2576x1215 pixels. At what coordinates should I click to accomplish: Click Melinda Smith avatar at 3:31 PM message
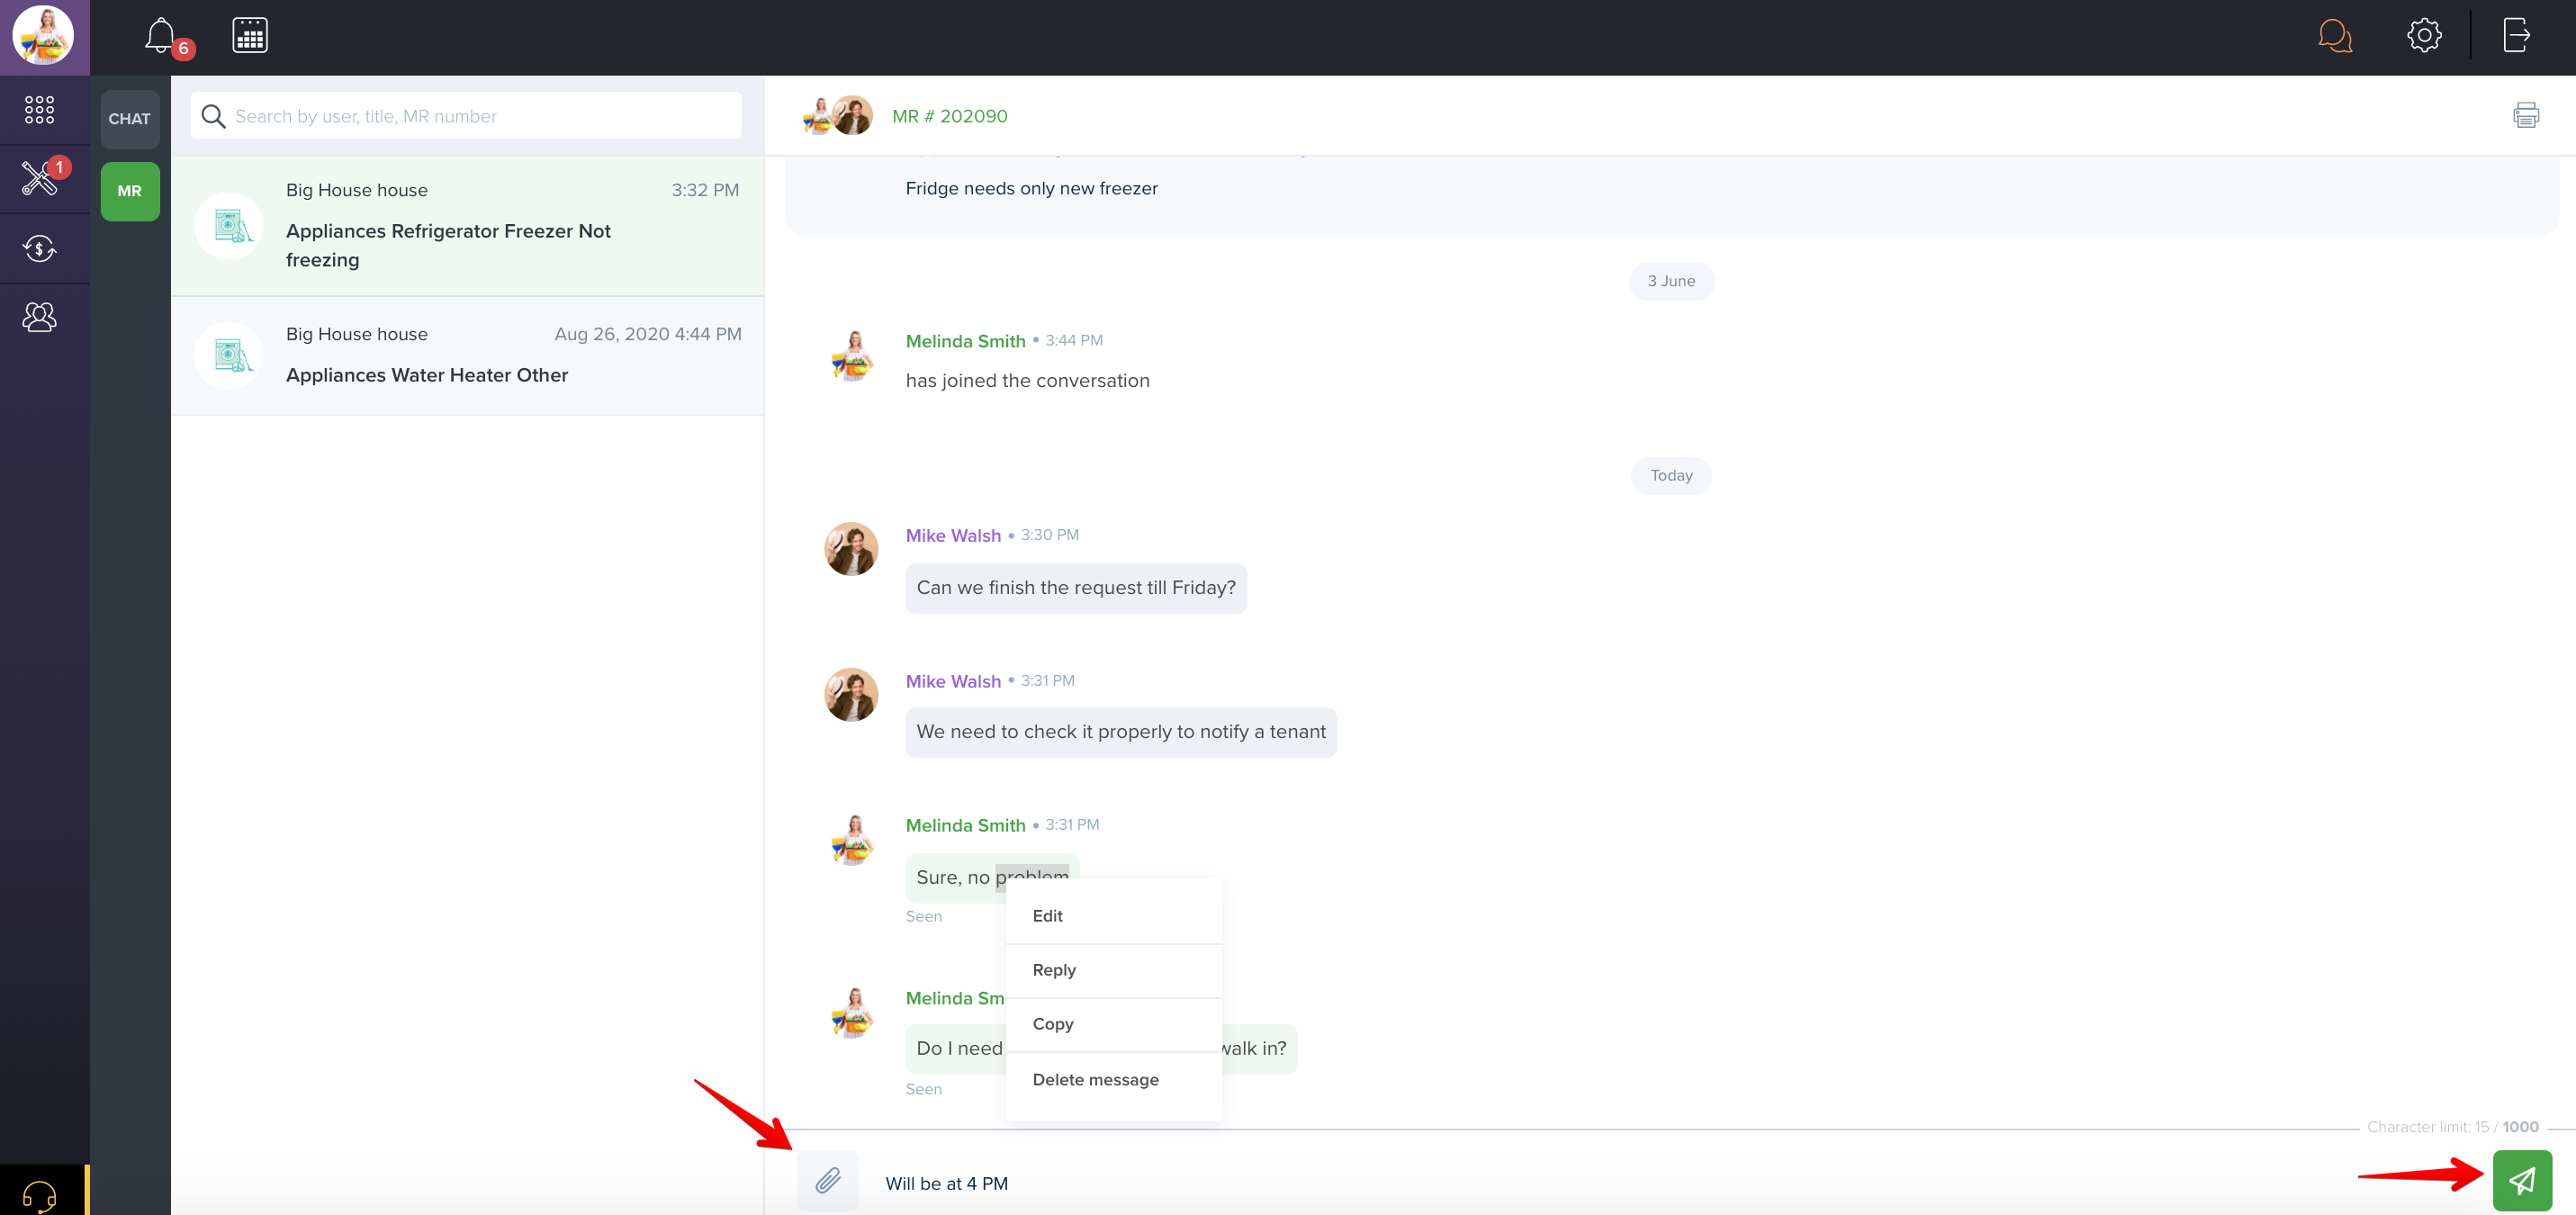(x=851, y=839)
